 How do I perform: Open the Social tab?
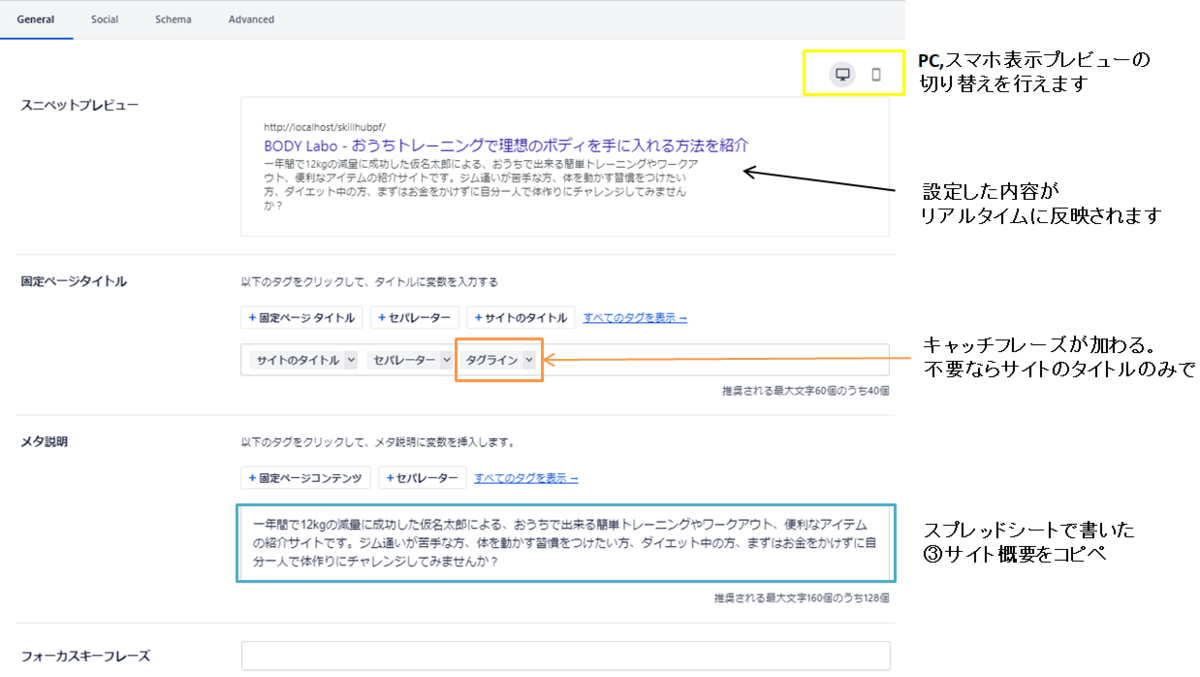tap(104, 19)
